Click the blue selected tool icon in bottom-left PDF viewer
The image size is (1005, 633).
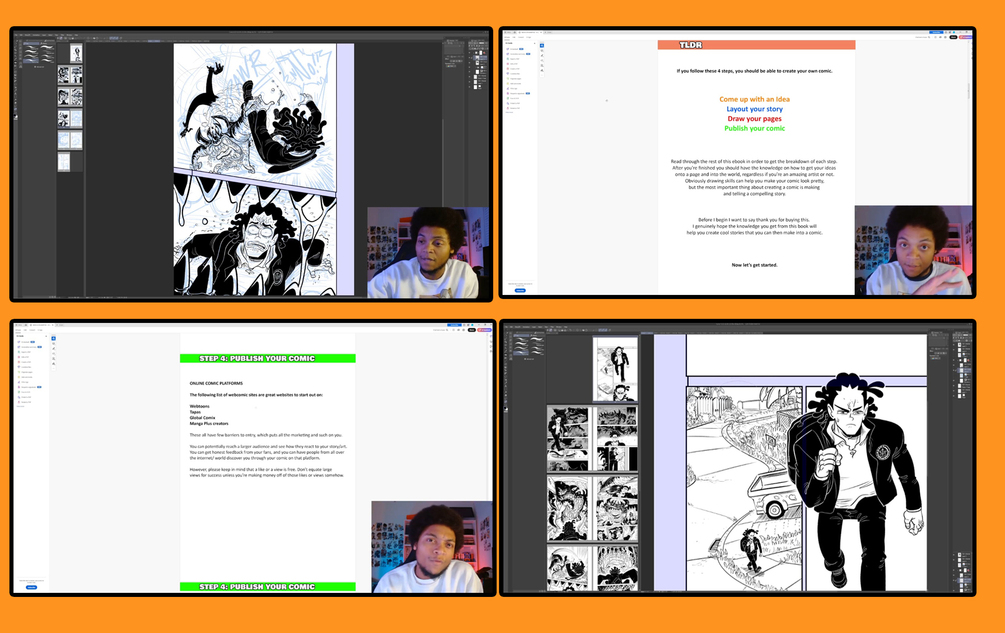pos(53,338)
